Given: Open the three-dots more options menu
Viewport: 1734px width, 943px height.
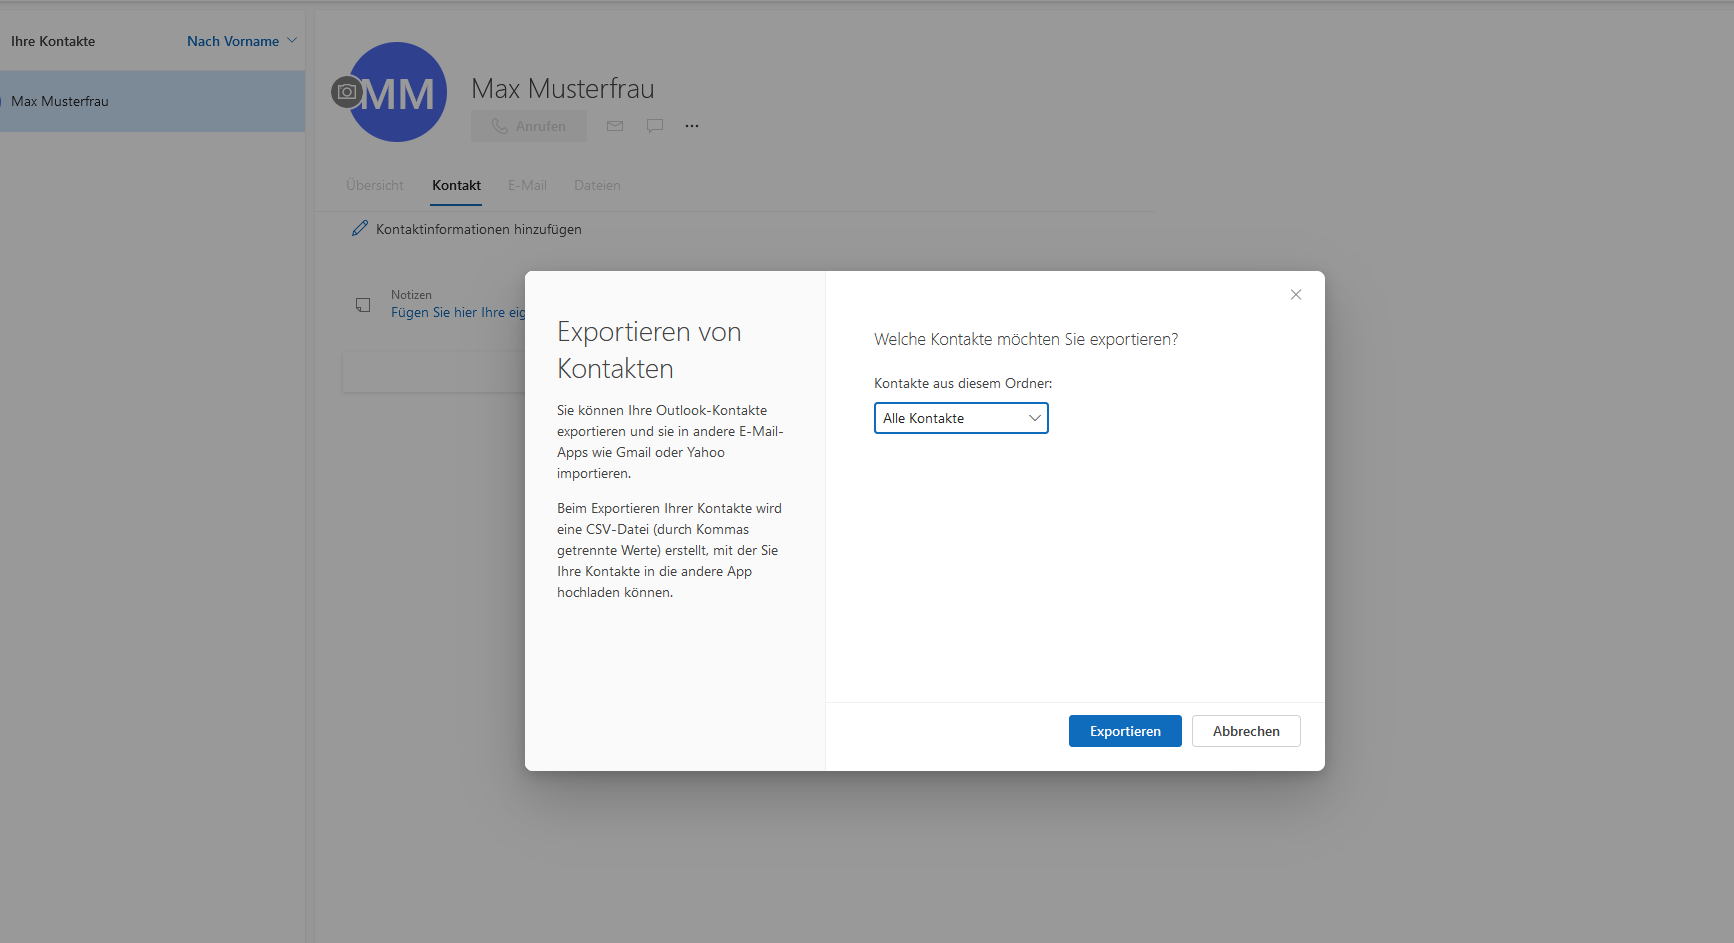Looking at the screenshot, I should click(692, 126).
